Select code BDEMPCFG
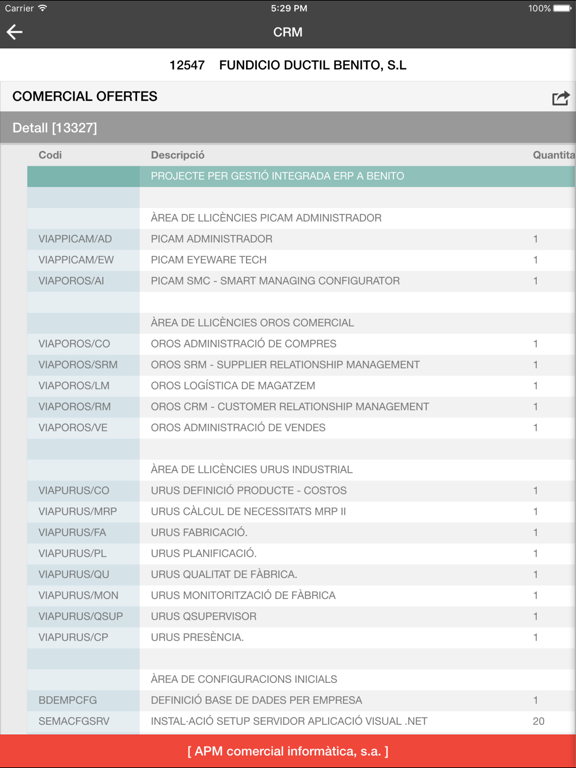The image size is (576, 768). coord(68,700)
